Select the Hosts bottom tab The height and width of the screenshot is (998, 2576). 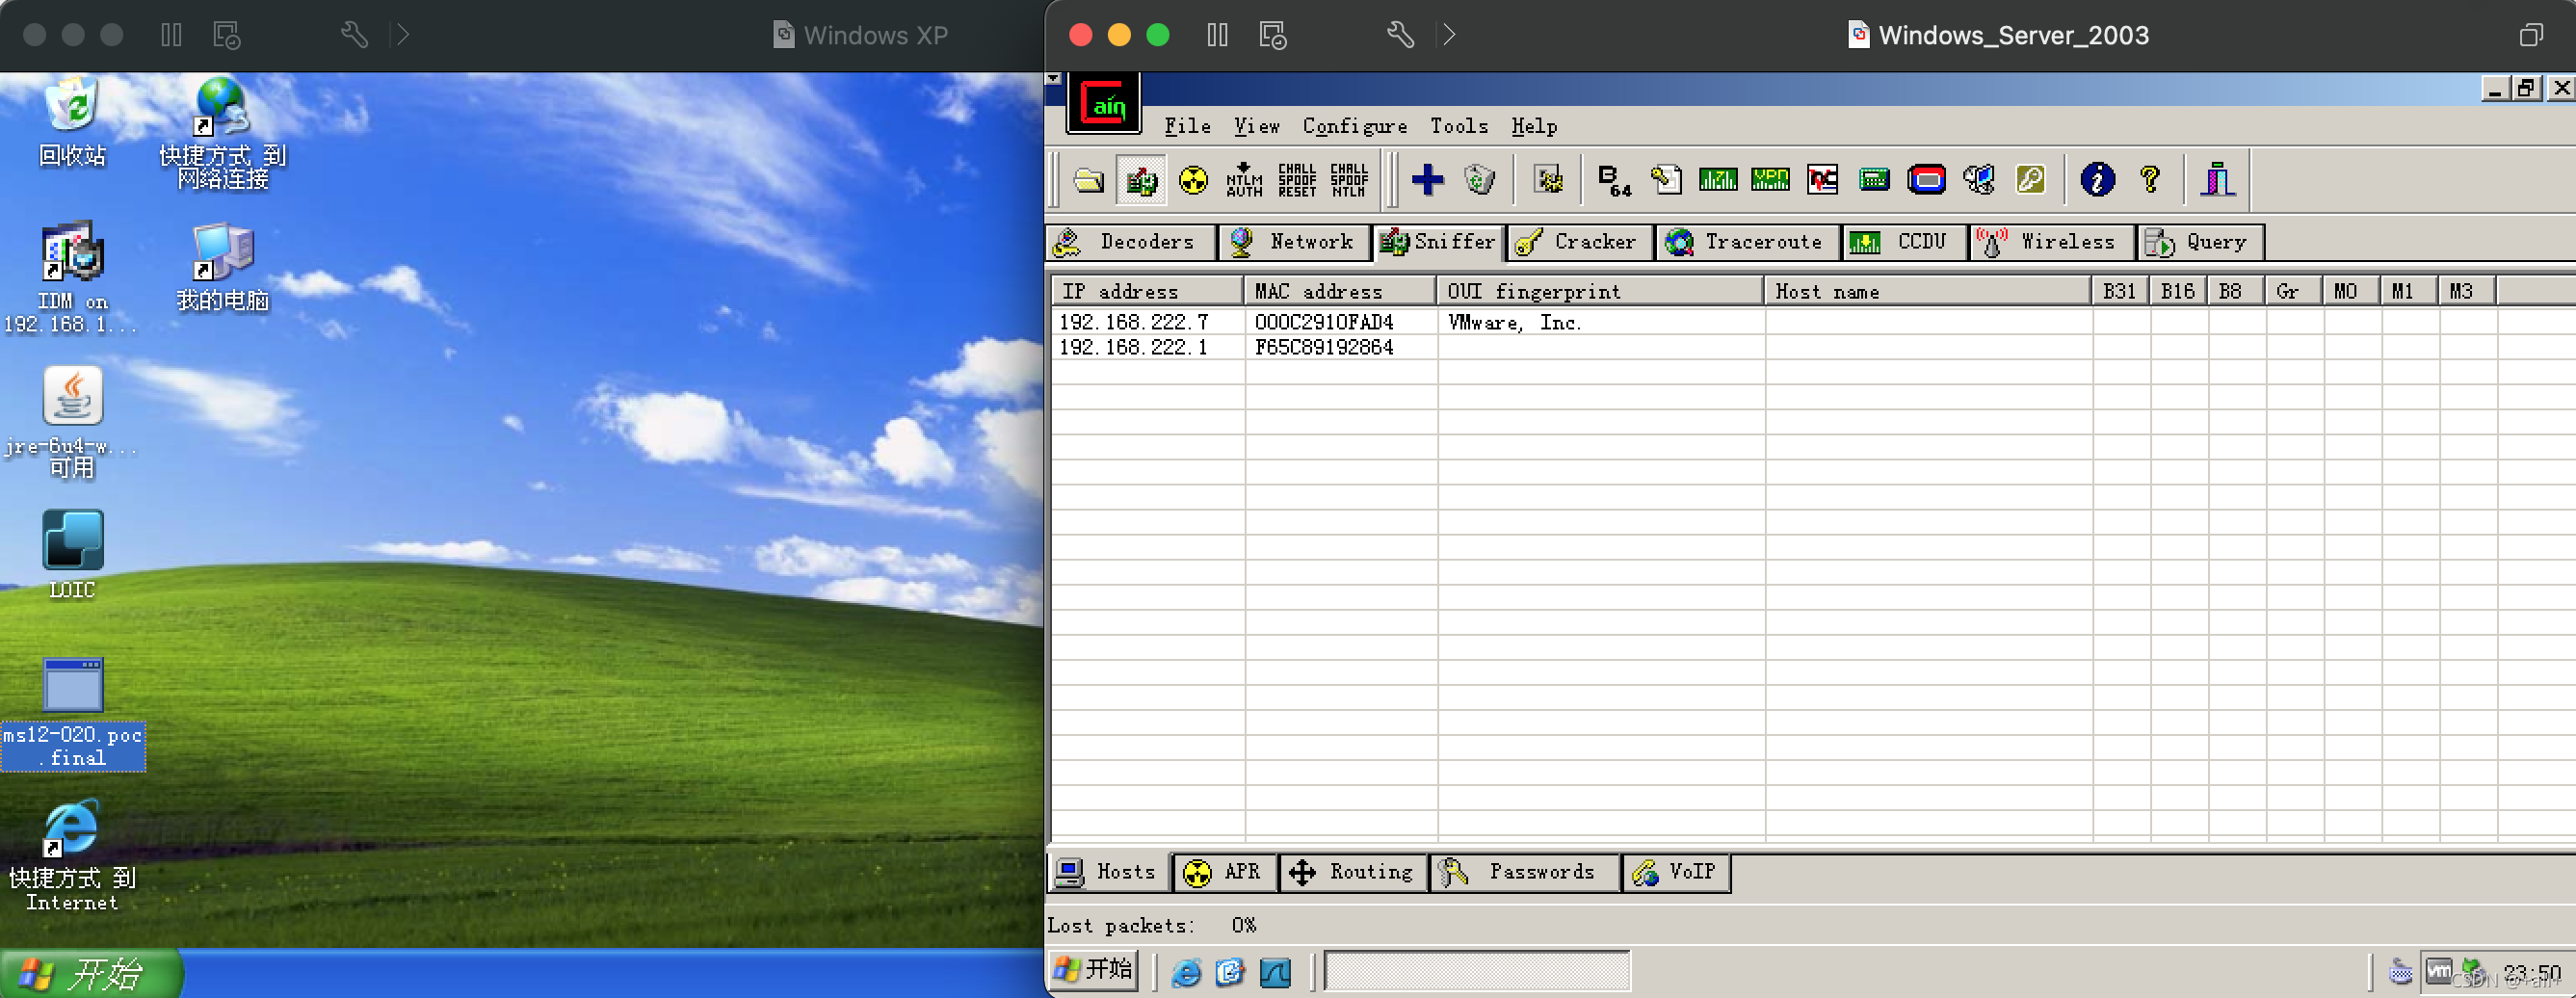[1107, 872]
